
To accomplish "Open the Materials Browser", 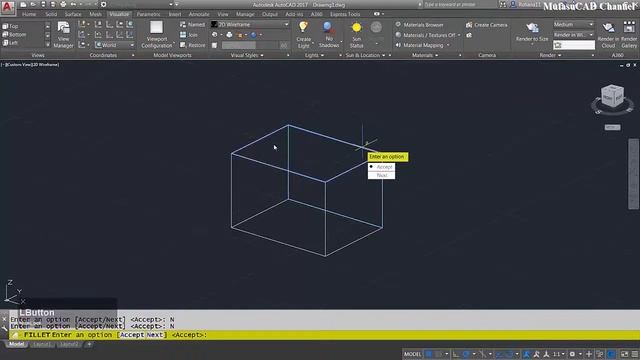I will 420,25.
